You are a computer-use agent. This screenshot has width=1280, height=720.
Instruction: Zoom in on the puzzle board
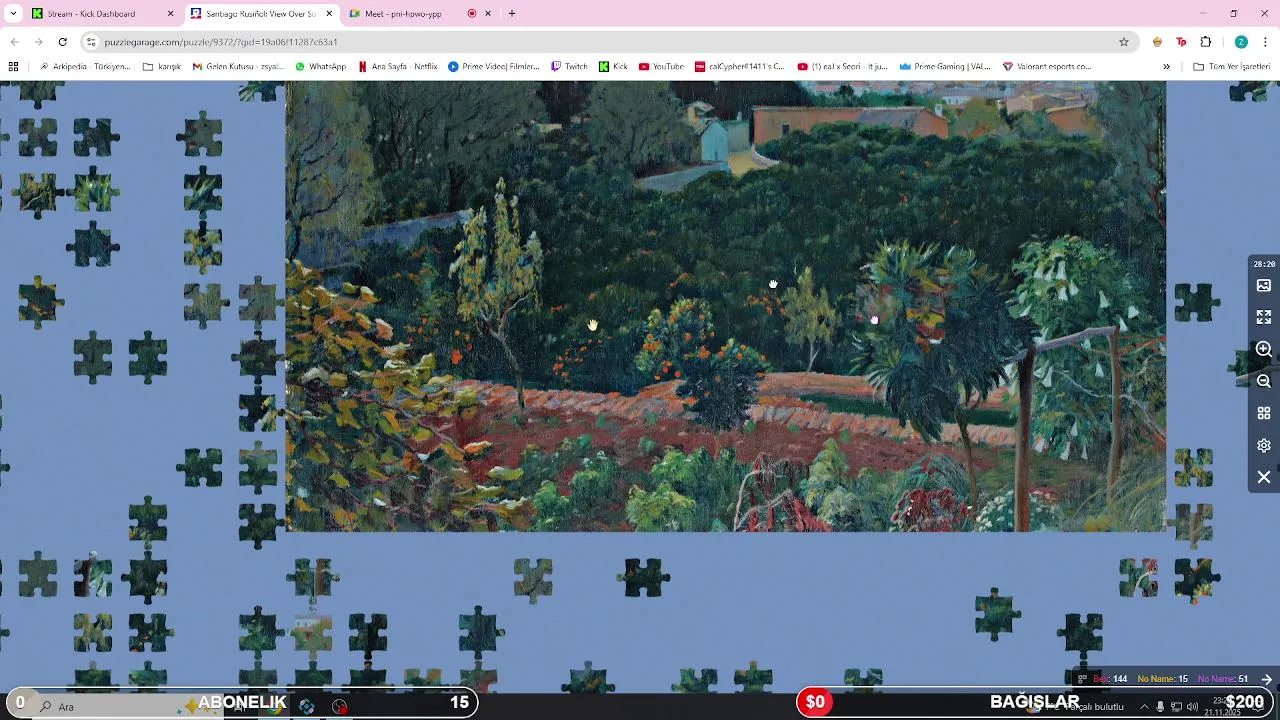coord(1264,349)
